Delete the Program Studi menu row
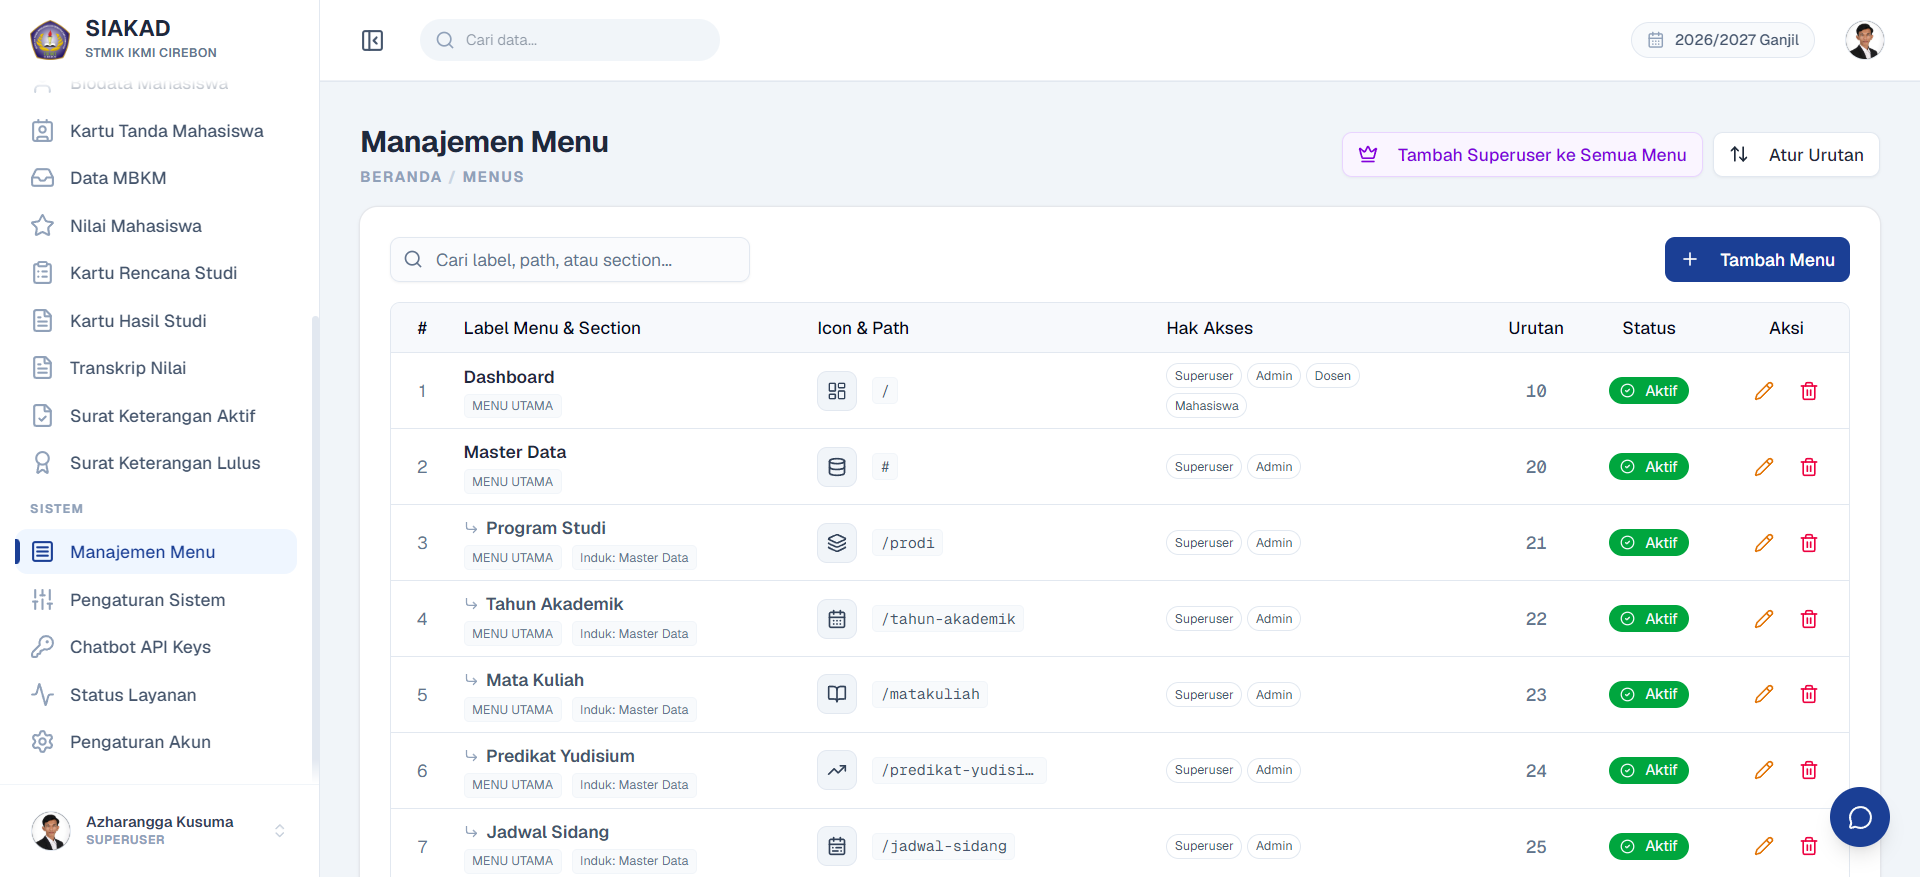Screen dimensions: 1920x877 [x=1808, y=543]
